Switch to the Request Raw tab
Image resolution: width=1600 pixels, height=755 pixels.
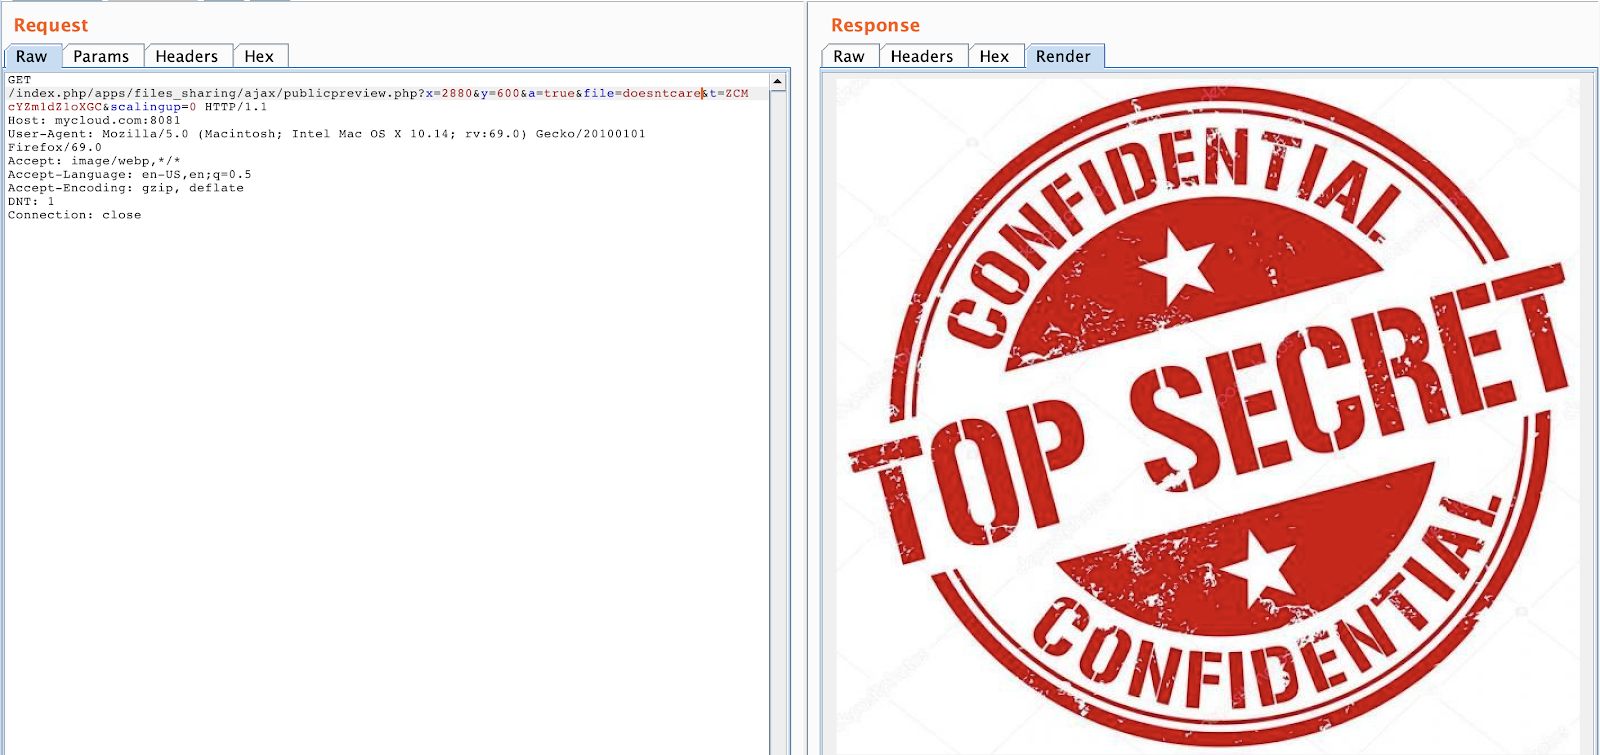(32, 56)
